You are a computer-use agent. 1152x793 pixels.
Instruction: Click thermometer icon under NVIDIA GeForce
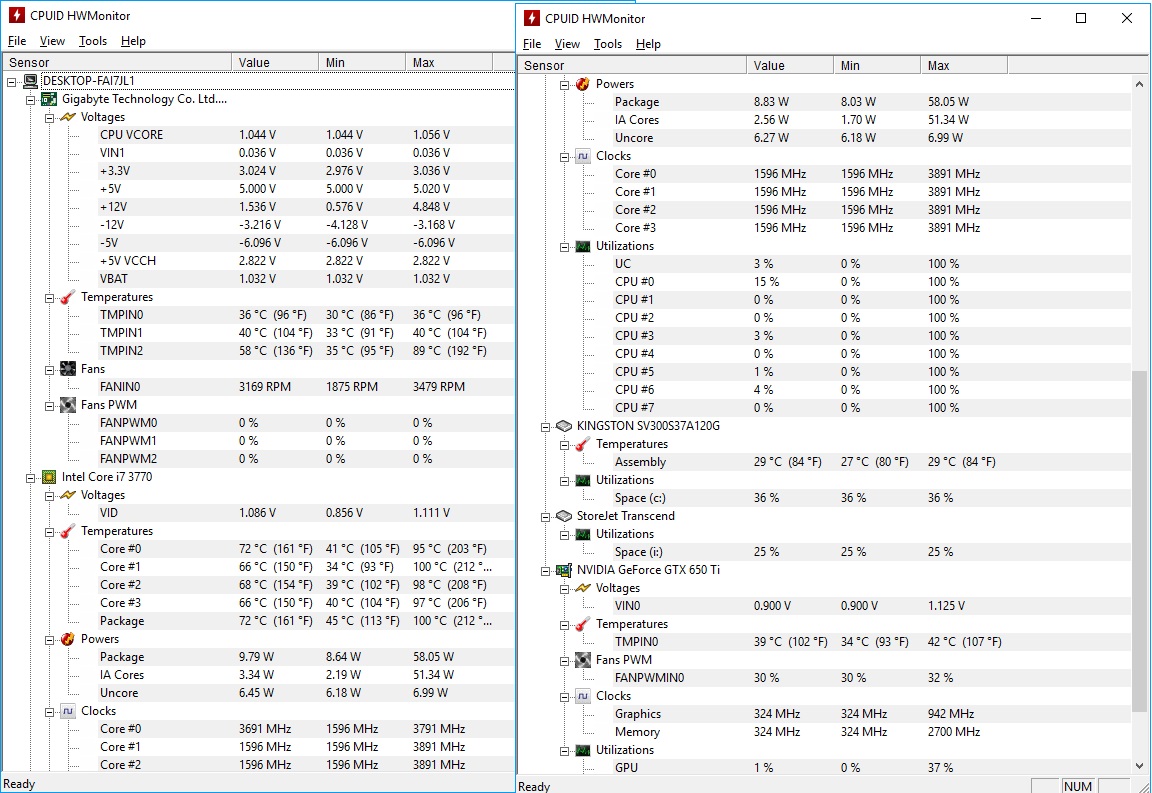coord(583,624)
